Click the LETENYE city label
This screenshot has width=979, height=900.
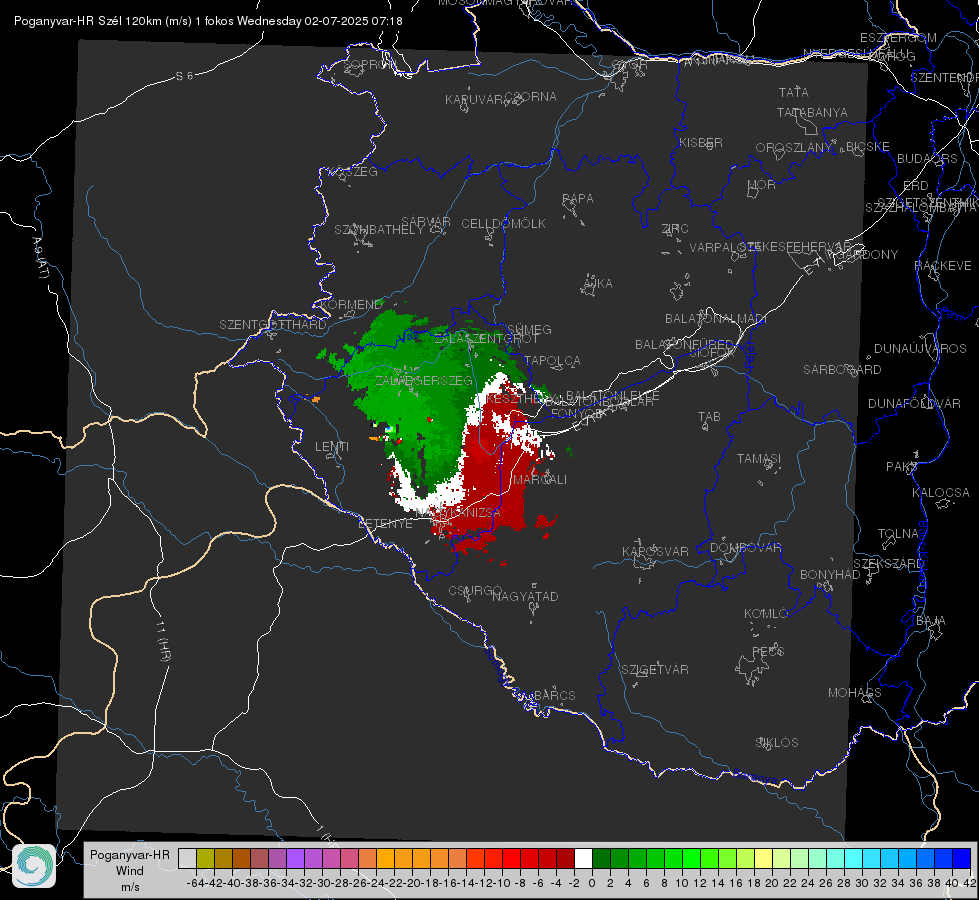385,524
